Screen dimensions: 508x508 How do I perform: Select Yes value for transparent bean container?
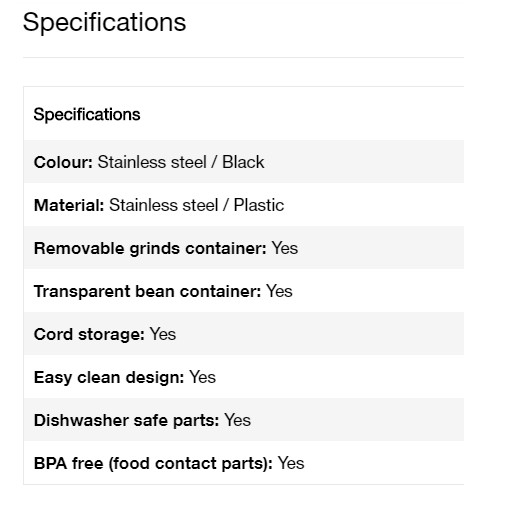pos(279,291)
